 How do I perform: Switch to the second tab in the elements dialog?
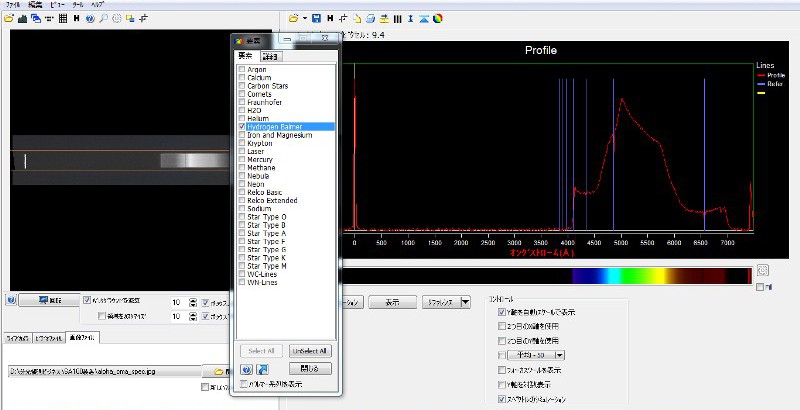click(x=269, y=57)
